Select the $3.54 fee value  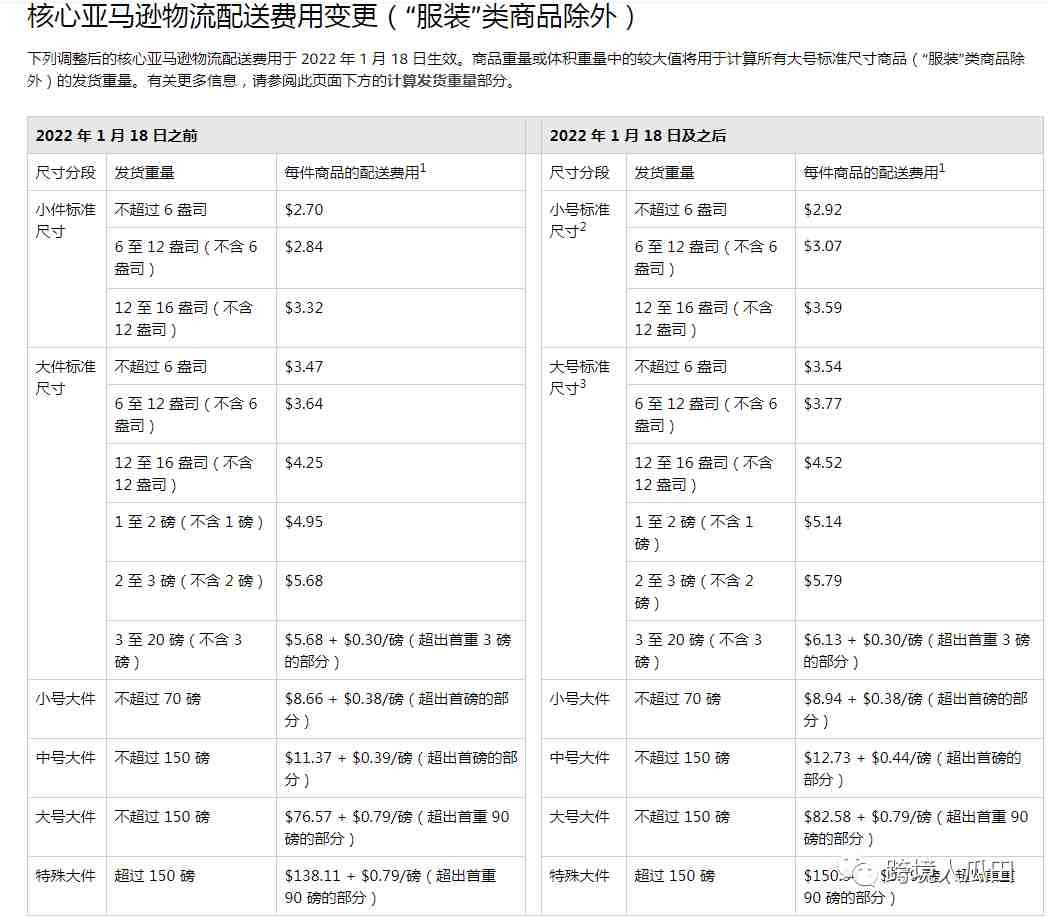click(x=823, y=366)
